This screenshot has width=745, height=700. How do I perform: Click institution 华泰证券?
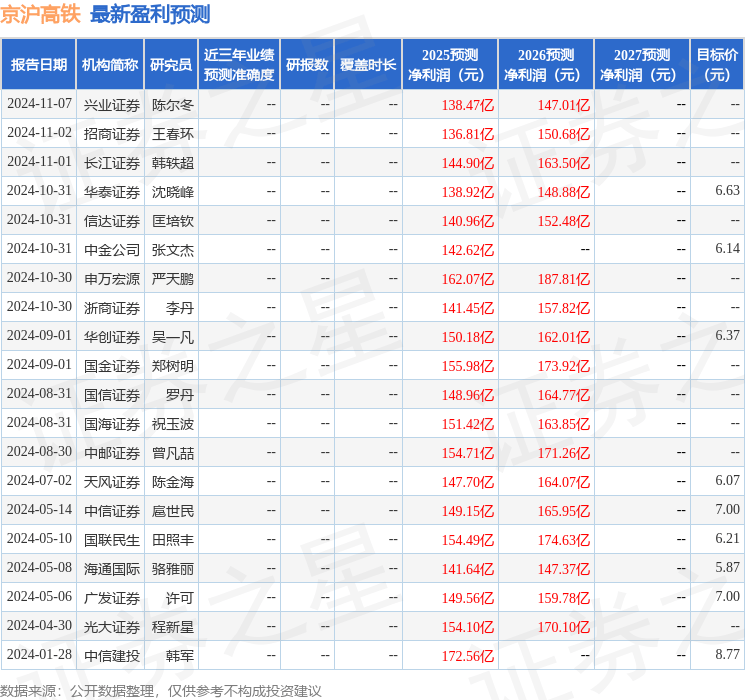[x=112, y=192]
